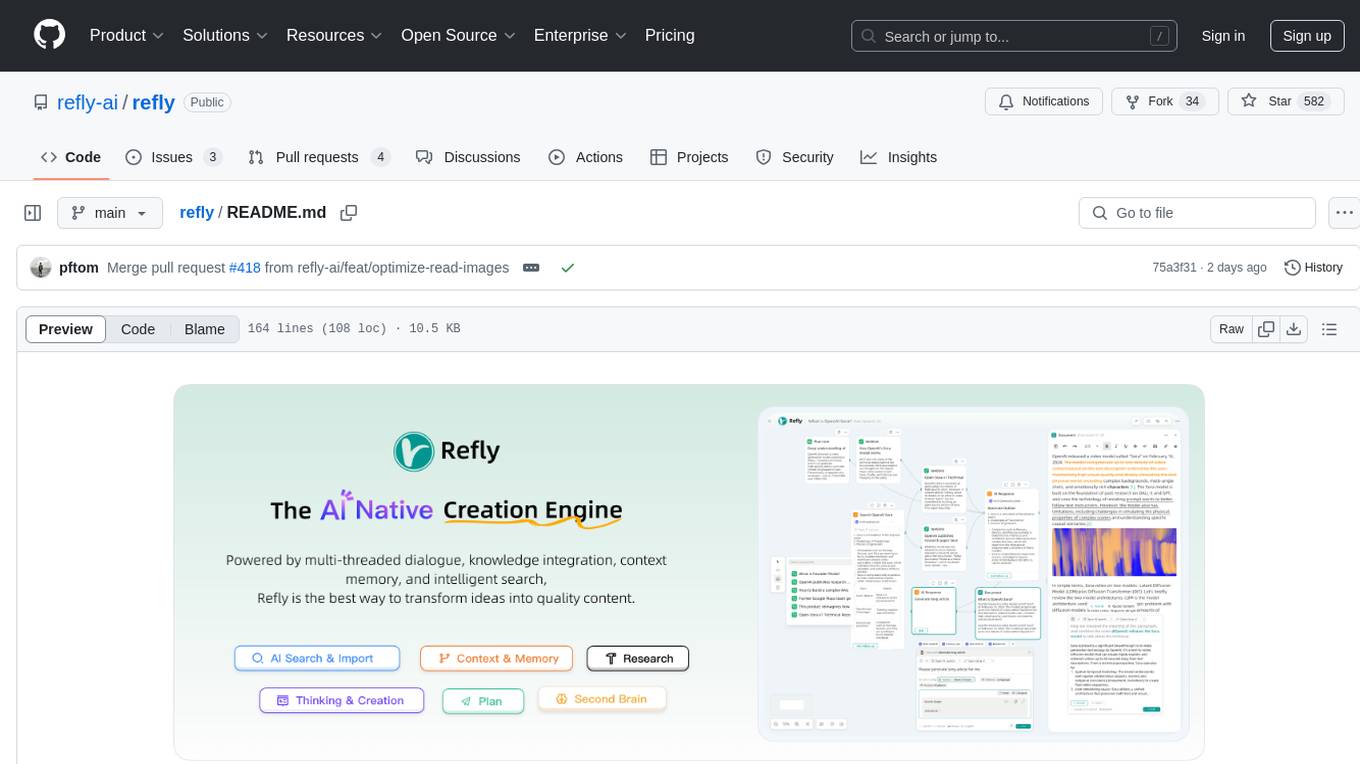This screenshot has height=764, width=1360.
Task: Click the Sign in link
Action: click(1223, 35)
